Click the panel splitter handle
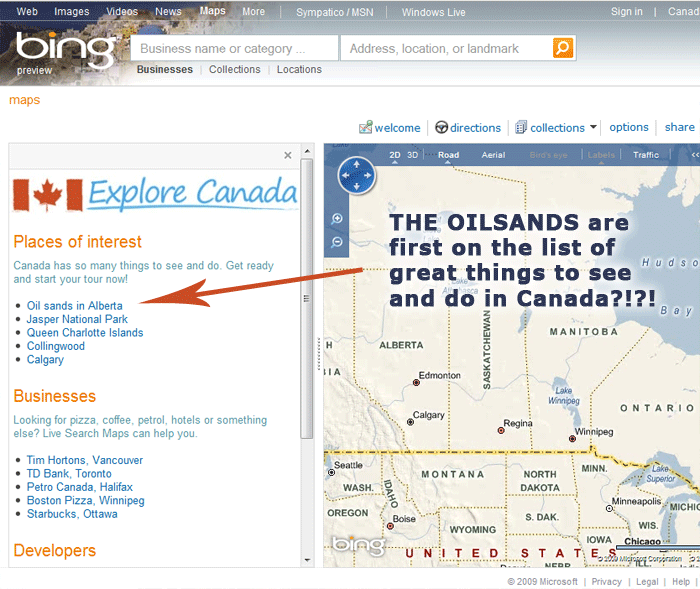This screenshot has width=700, height=589. [319, 354]
